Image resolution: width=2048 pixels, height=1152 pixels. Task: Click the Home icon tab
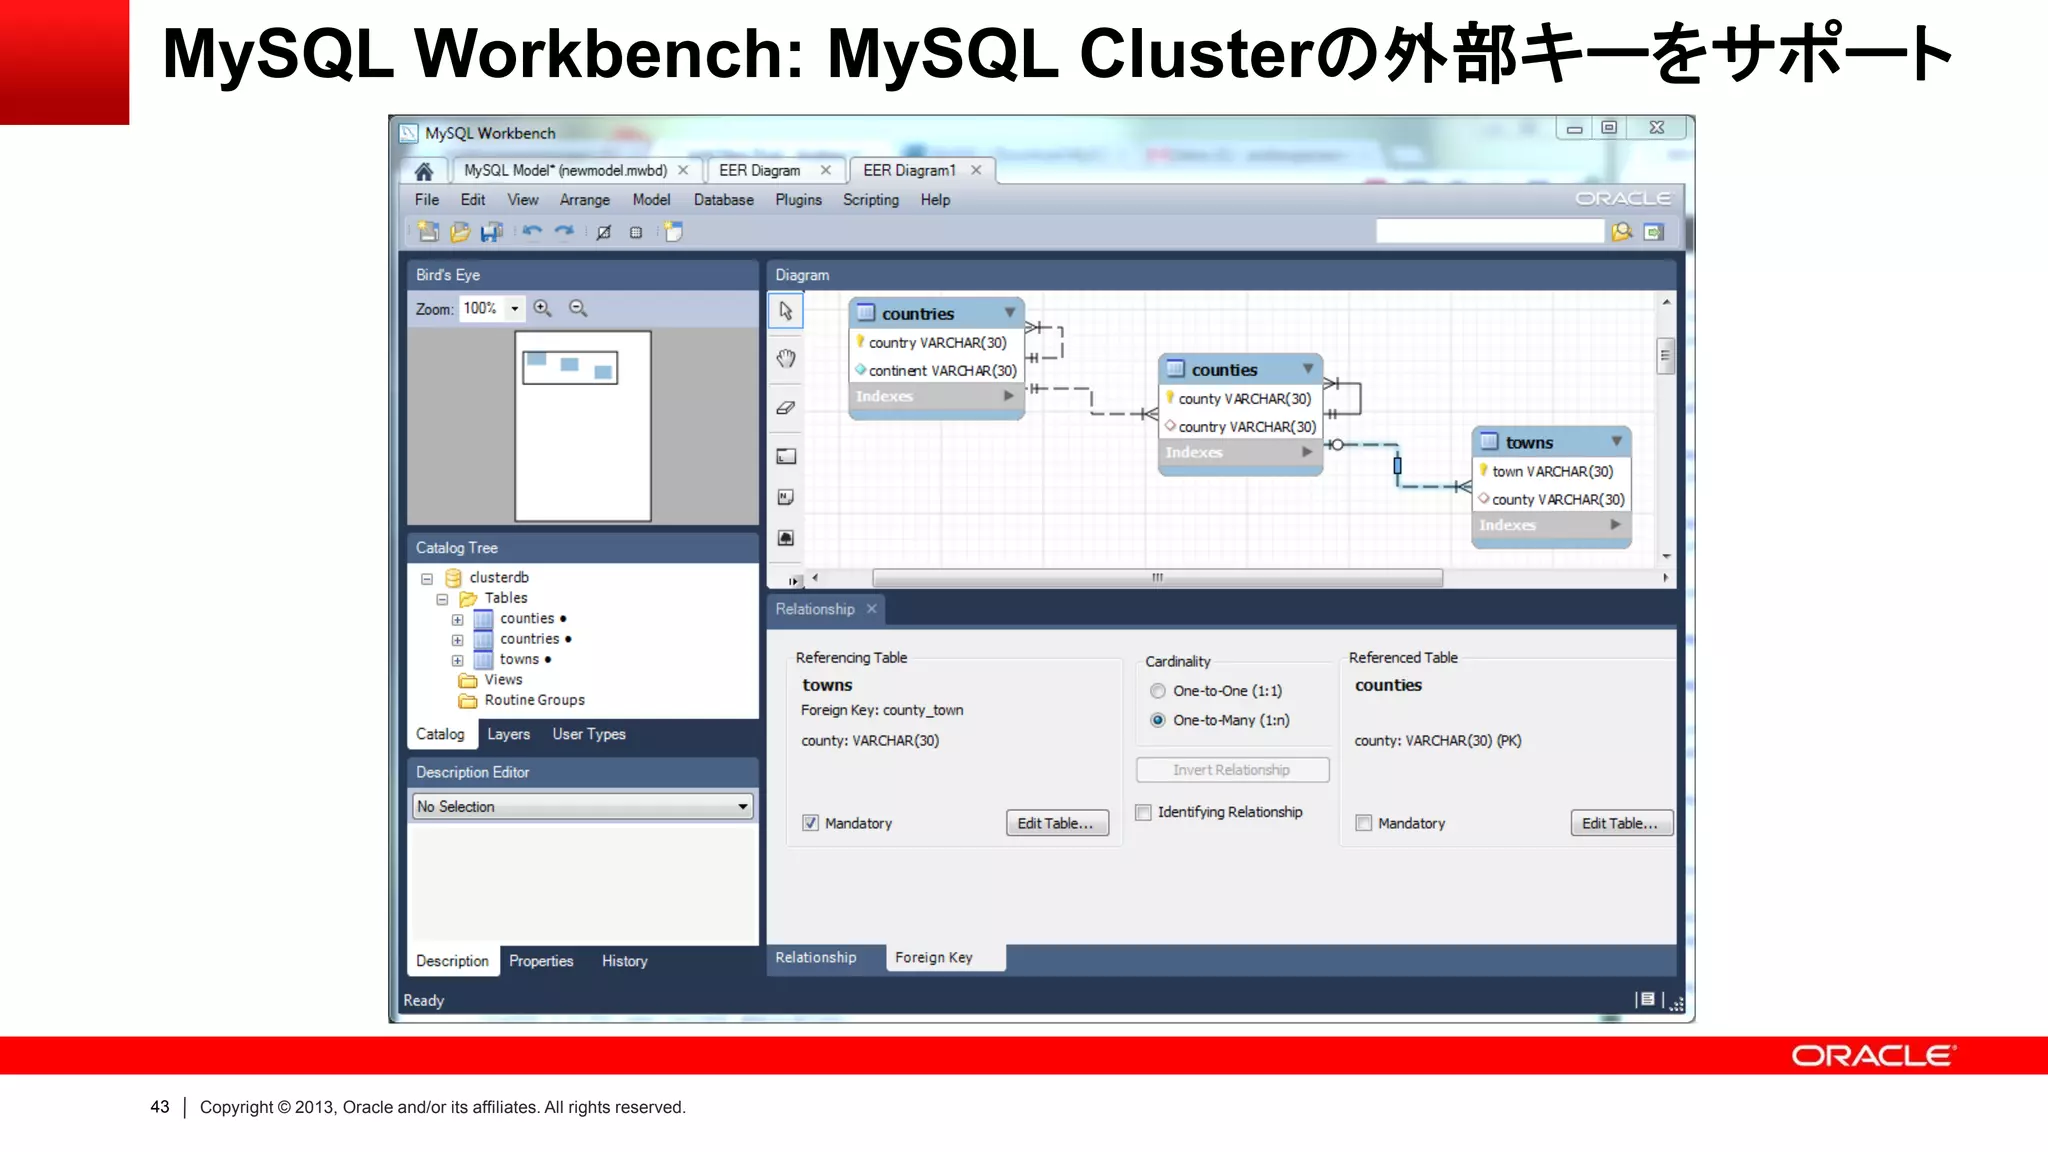pos(424,171)
